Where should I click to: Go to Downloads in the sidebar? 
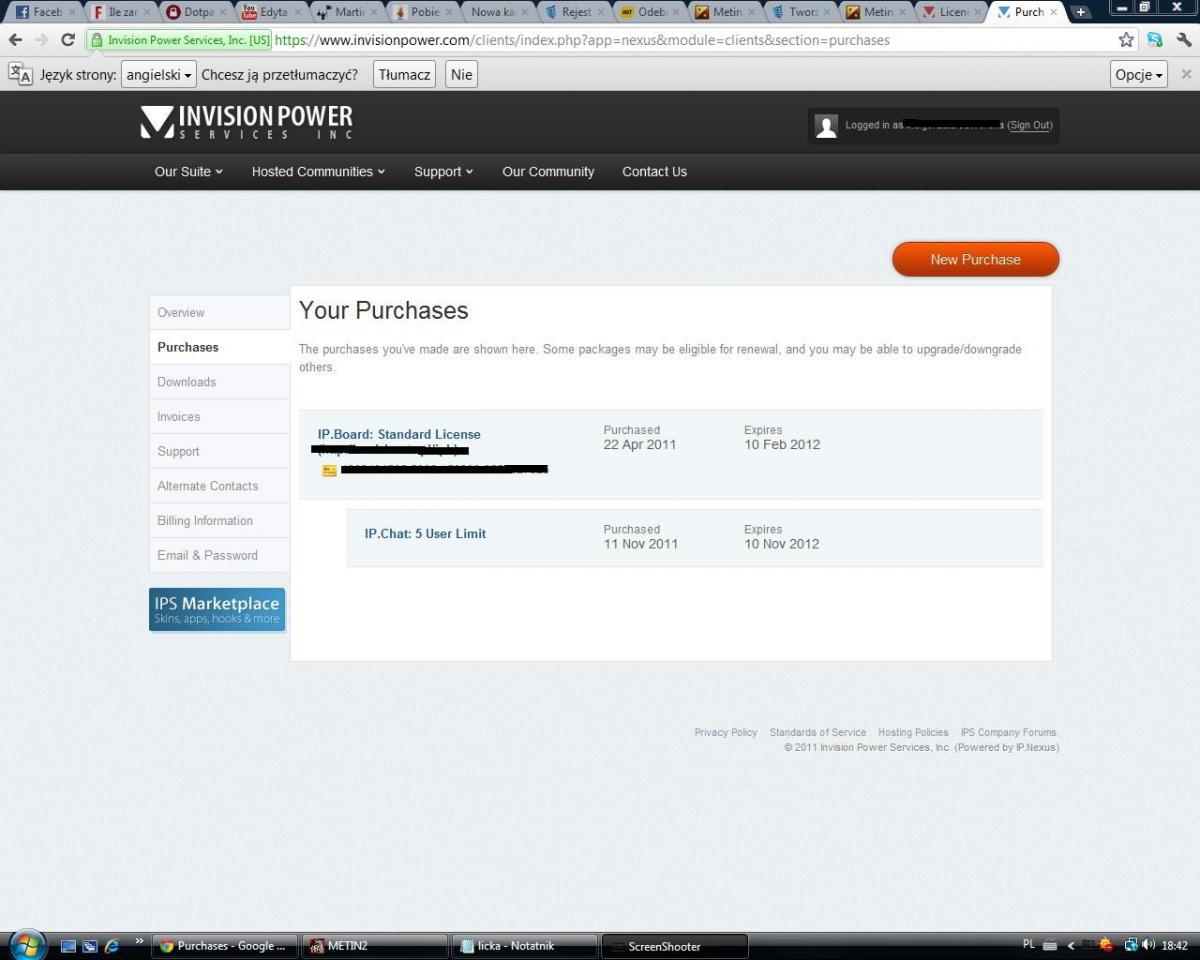(x=219, y=382)
